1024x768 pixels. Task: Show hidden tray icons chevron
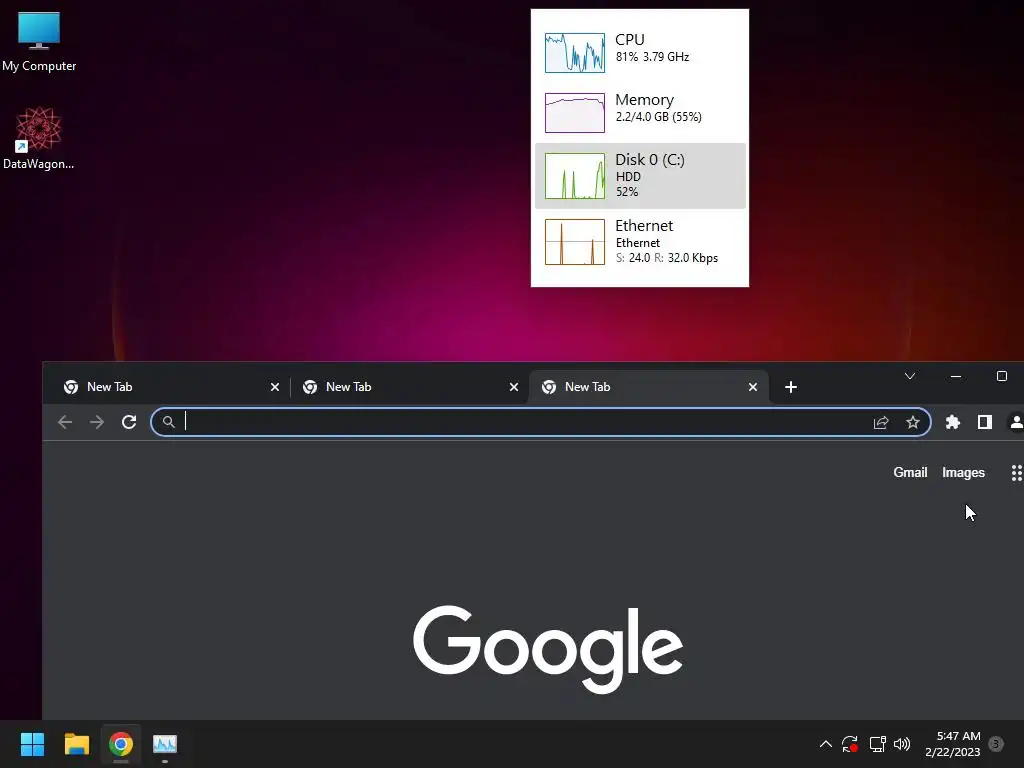click(x=825, y=744)
